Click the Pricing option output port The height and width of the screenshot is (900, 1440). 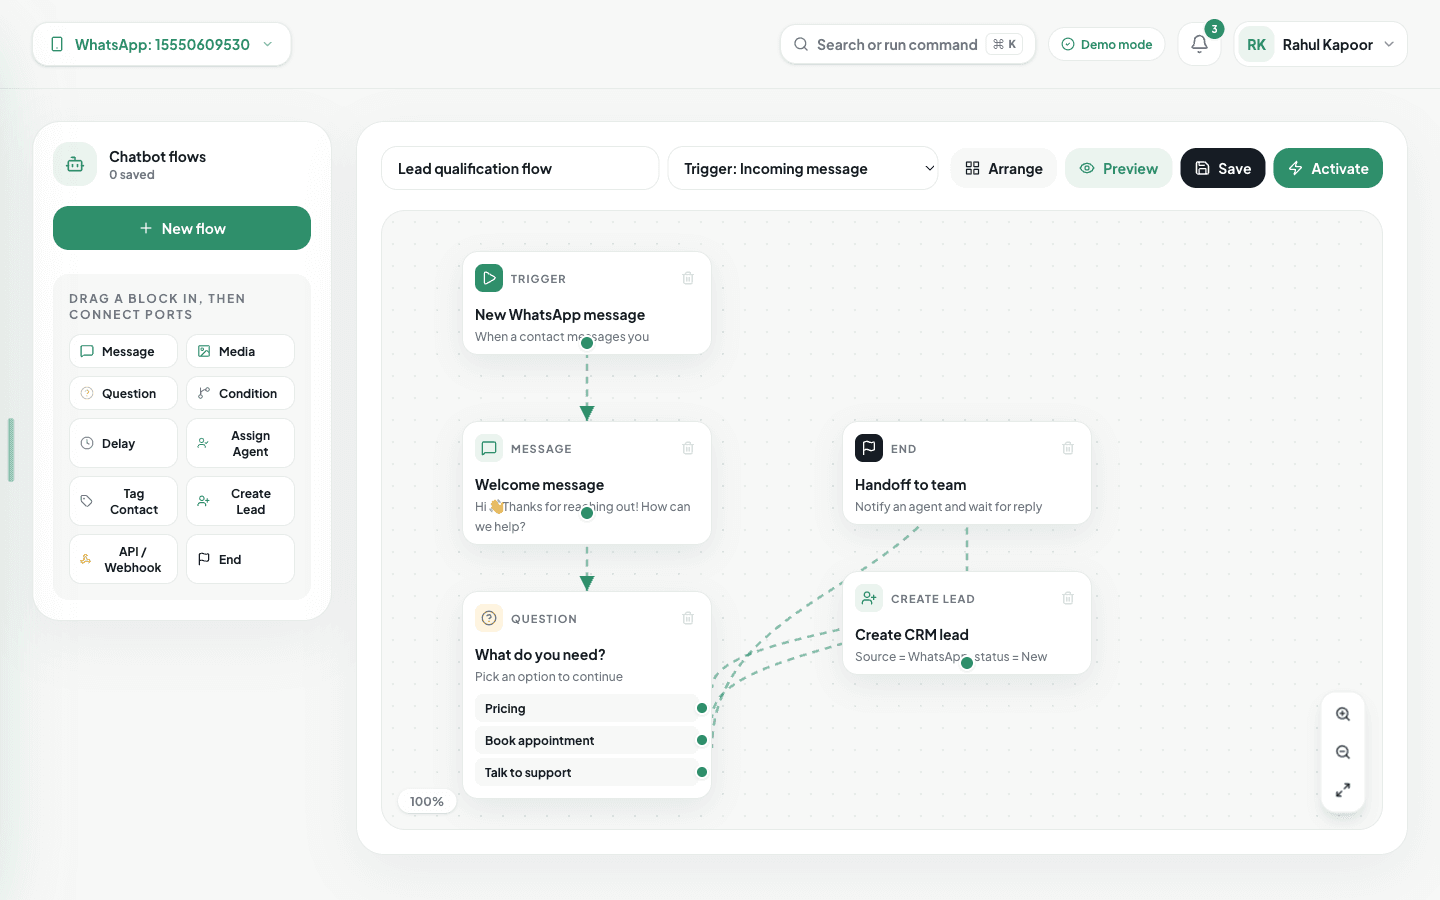click(x=702, y=708)
